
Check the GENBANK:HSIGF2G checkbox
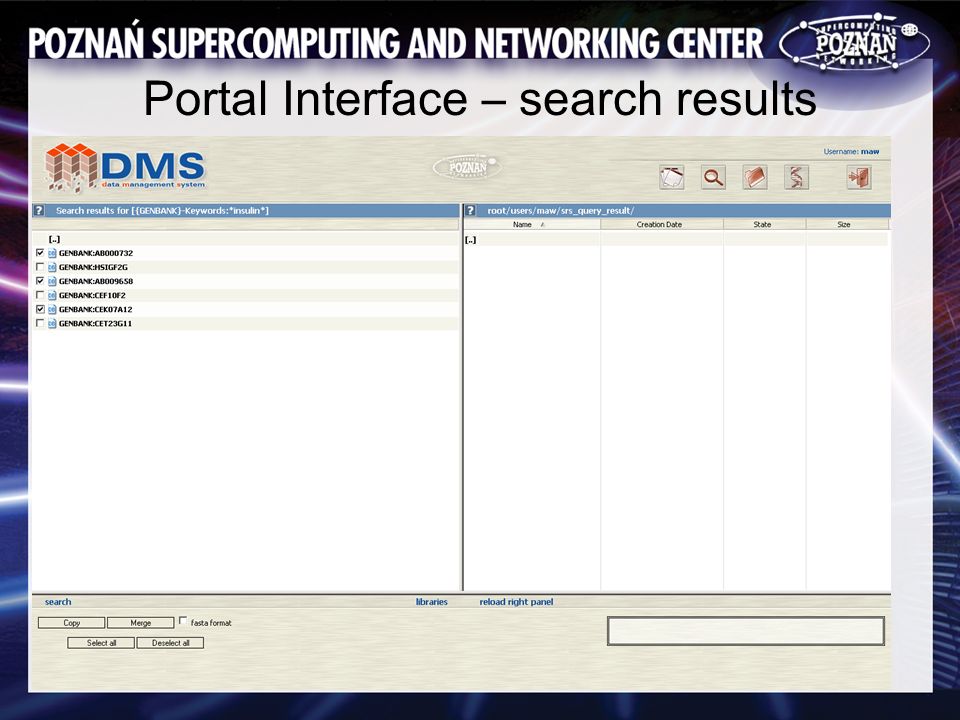point(40,266)
